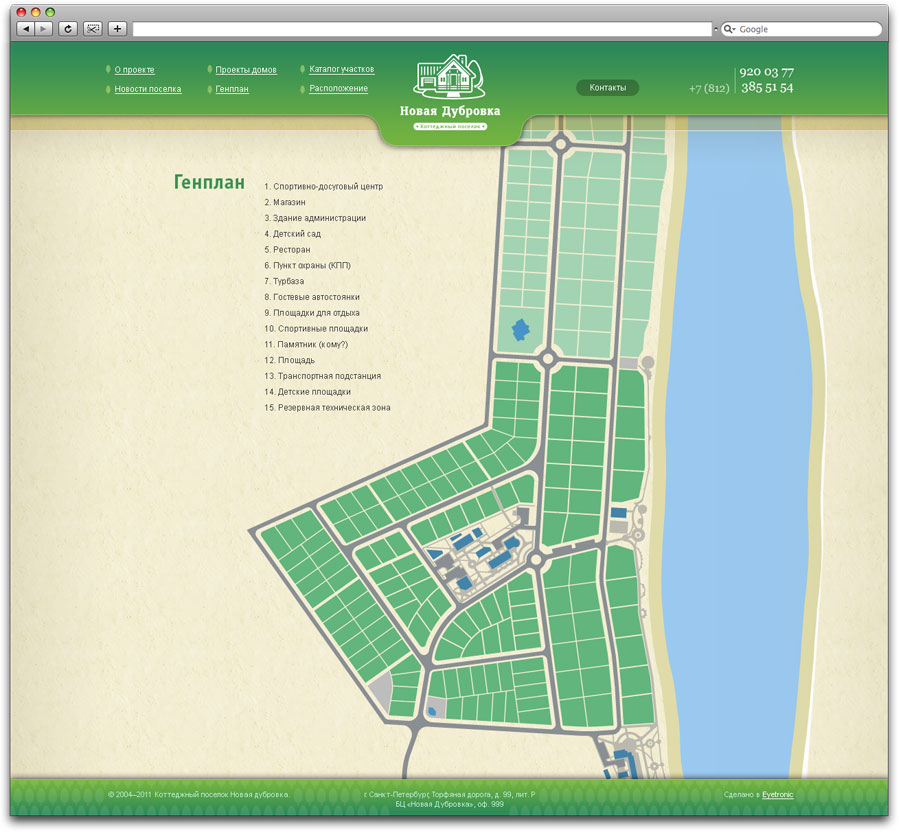Select '1. Спортивно-досуговый центр' in the legend
This screenshot has width=899, height=832.
(x=323, y=186)
